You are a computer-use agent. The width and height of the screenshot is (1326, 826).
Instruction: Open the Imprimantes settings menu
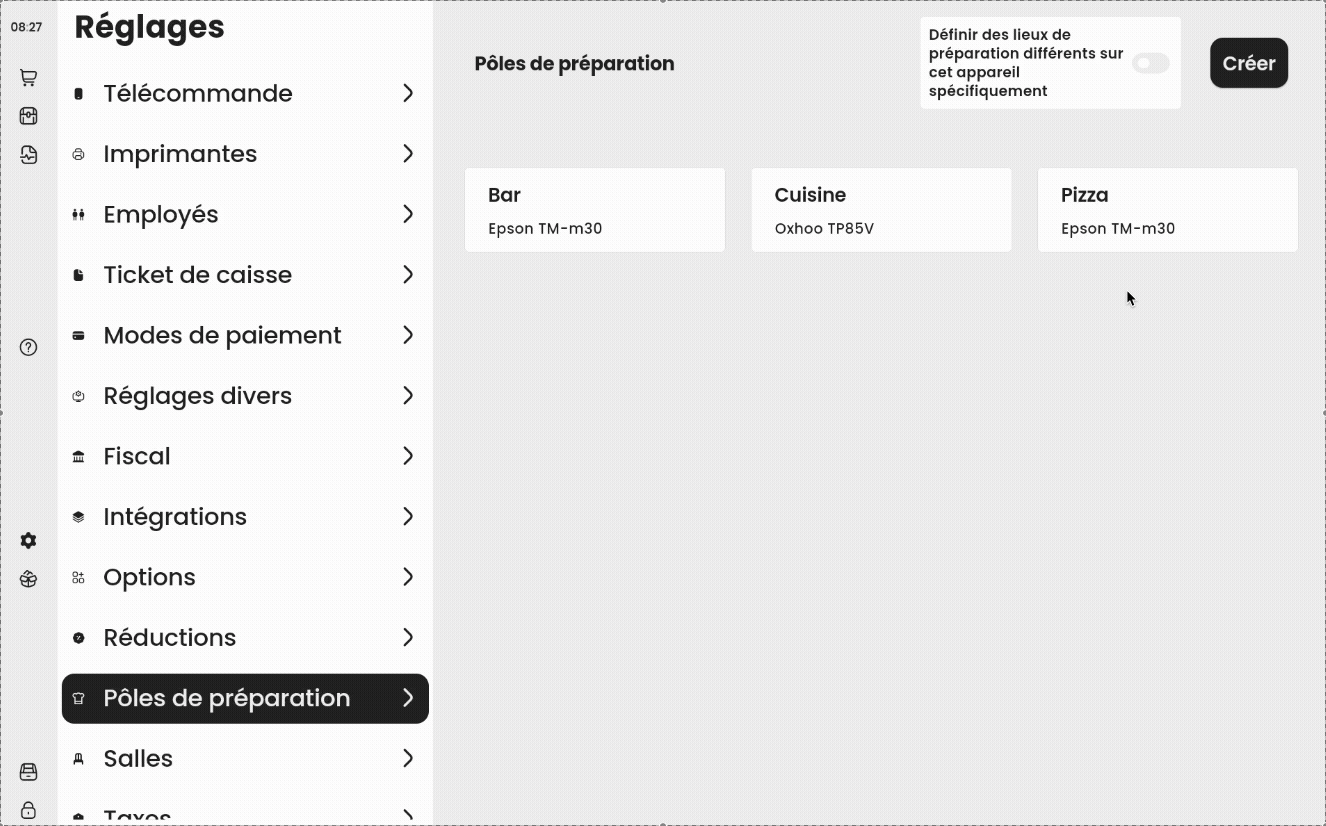[x=245, y=154]
